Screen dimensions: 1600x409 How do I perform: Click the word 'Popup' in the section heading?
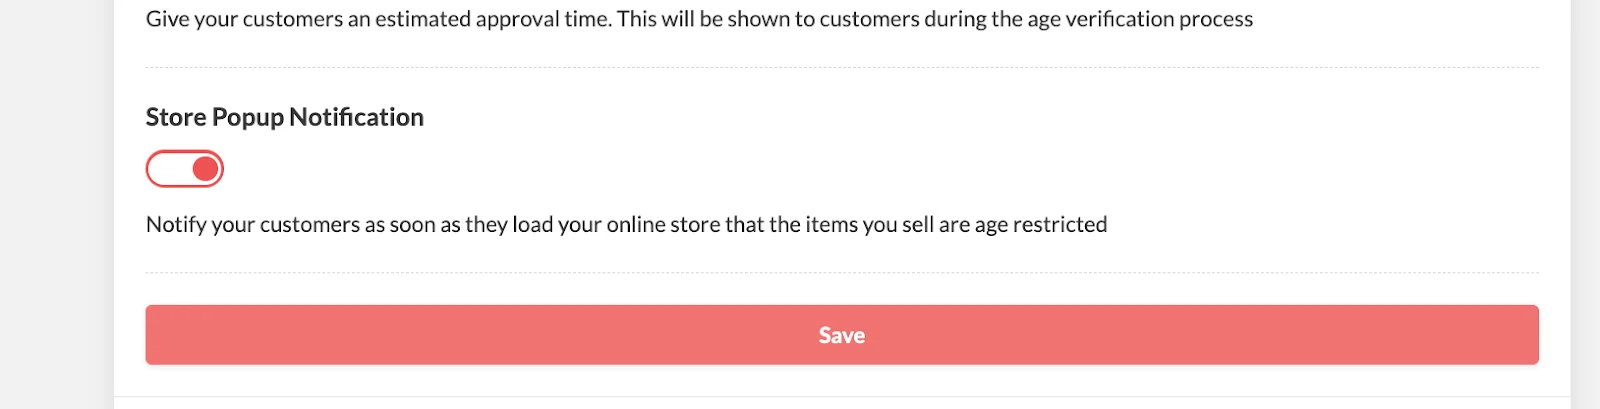(x=248, y=118)
